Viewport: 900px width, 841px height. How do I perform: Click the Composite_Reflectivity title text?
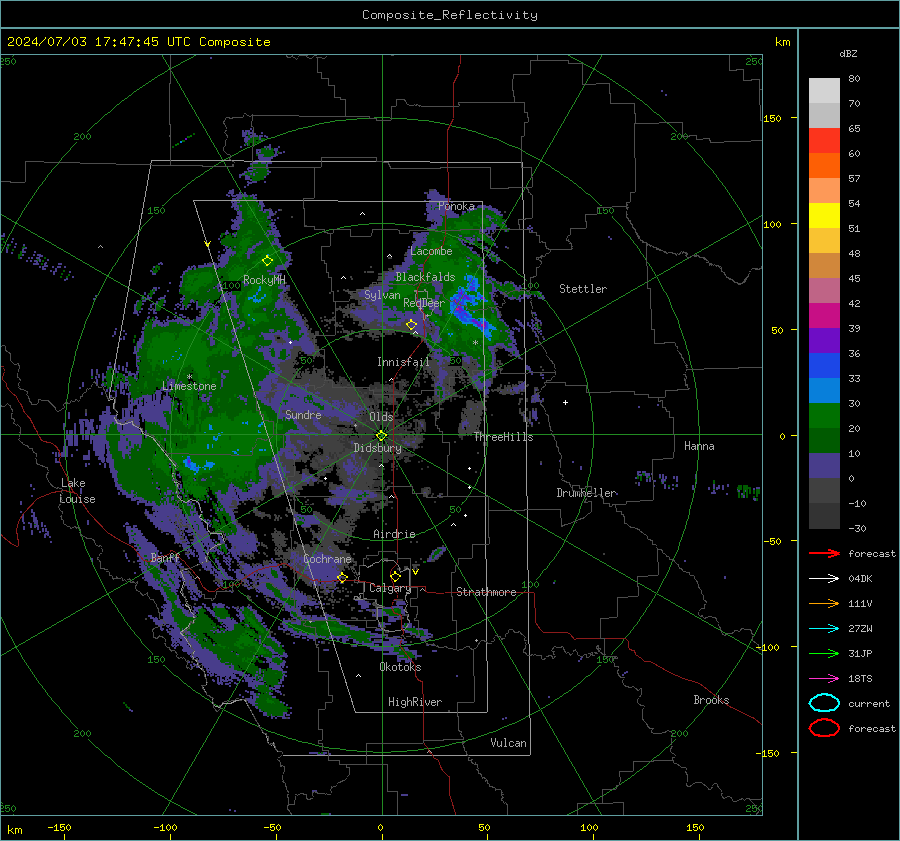coord(450,15)
